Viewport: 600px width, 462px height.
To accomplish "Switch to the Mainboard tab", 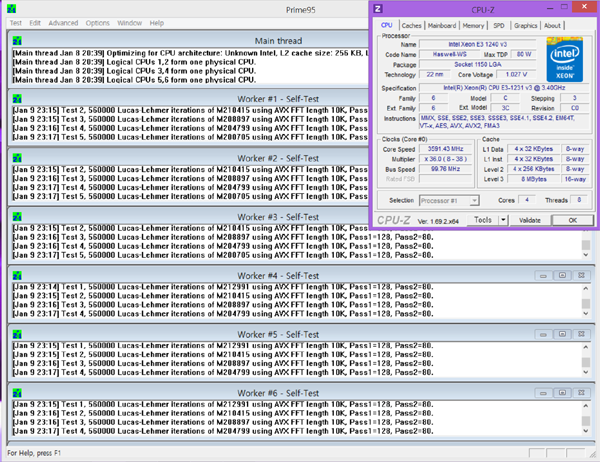I will [442, 26].
